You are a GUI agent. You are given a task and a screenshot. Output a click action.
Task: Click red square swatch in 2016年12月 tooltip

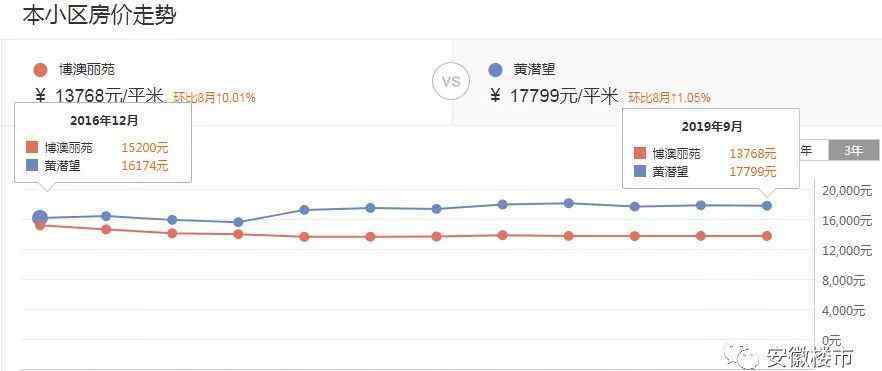point(32,148)
